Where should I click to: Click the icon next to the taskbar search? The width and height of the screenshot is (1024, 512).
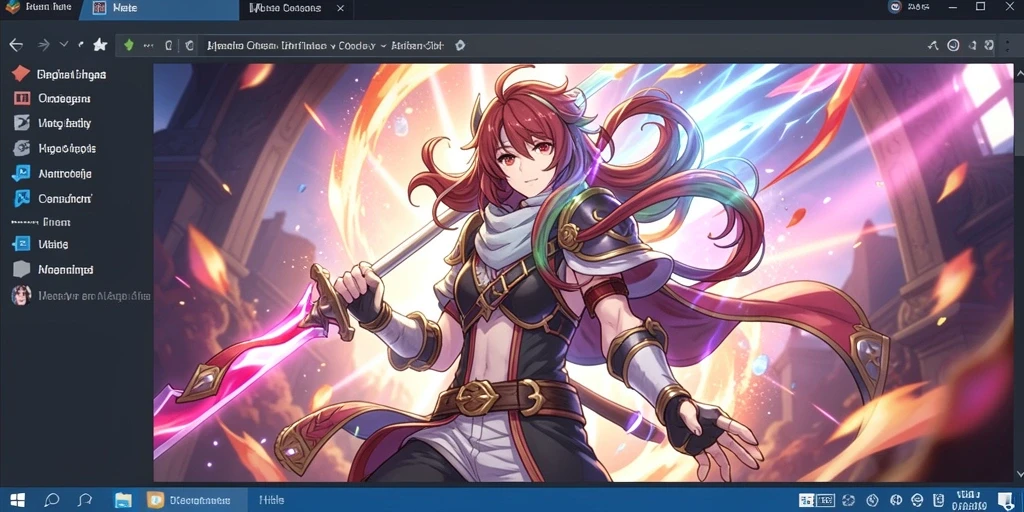tap(84, 500)
